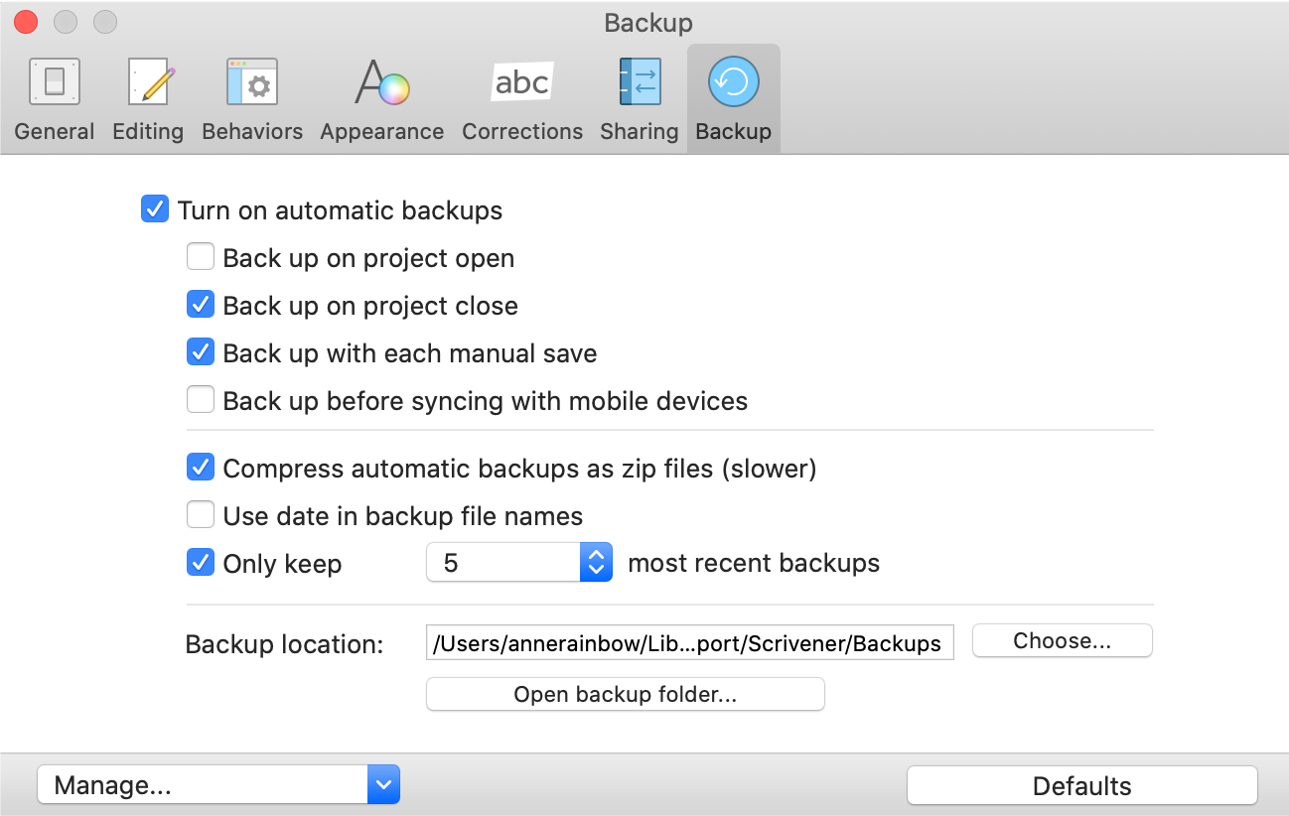Open the Sharing preferences icon
This screenshot has height=816, width=1289.
tap(639, 82)
